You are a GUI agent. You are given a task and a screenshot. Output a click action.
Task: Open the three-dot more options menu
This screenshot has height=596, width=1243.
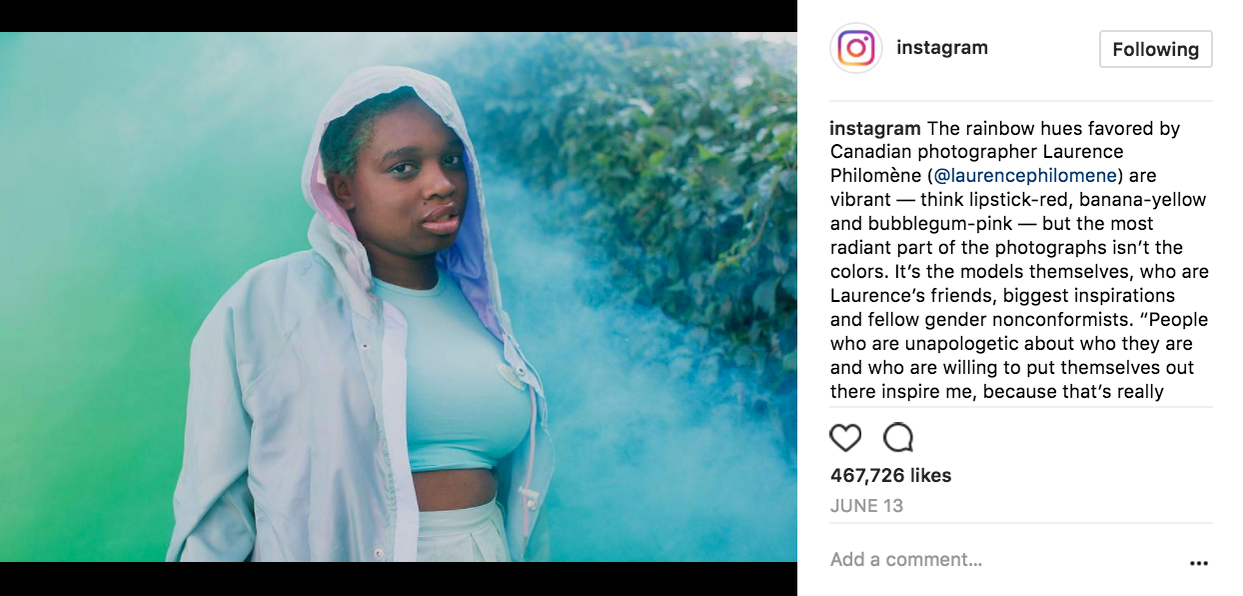(x=1199, y=563)
